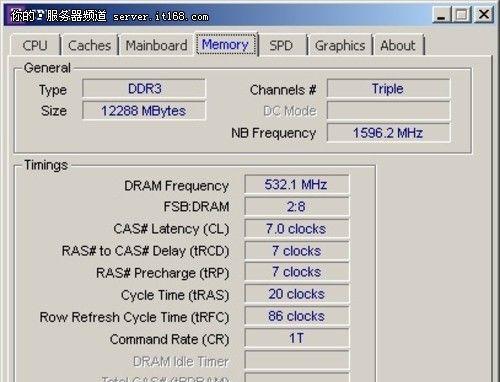The image size is (500, 382).
Task: Switch to the CPU tab
Action: (x=35, y=45)
